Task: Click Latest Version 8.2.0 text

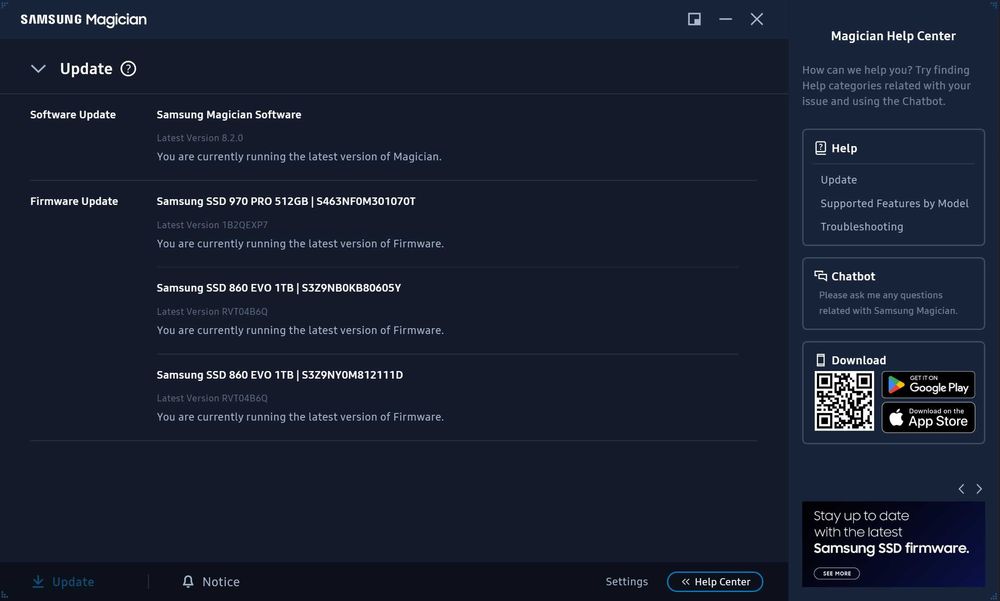Action: tap(200, 138)
